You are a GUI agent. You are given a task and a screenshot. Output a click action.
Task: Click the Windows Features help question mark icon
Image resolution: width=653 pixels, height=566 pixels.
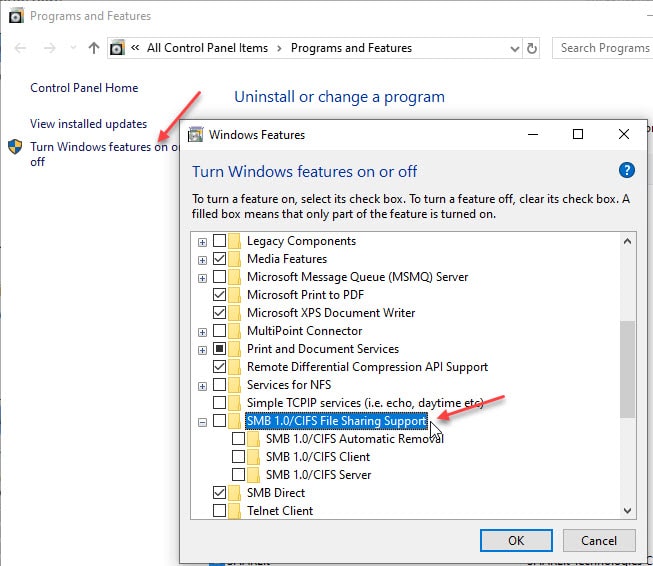pyautogui.click(x=626, y=170)
